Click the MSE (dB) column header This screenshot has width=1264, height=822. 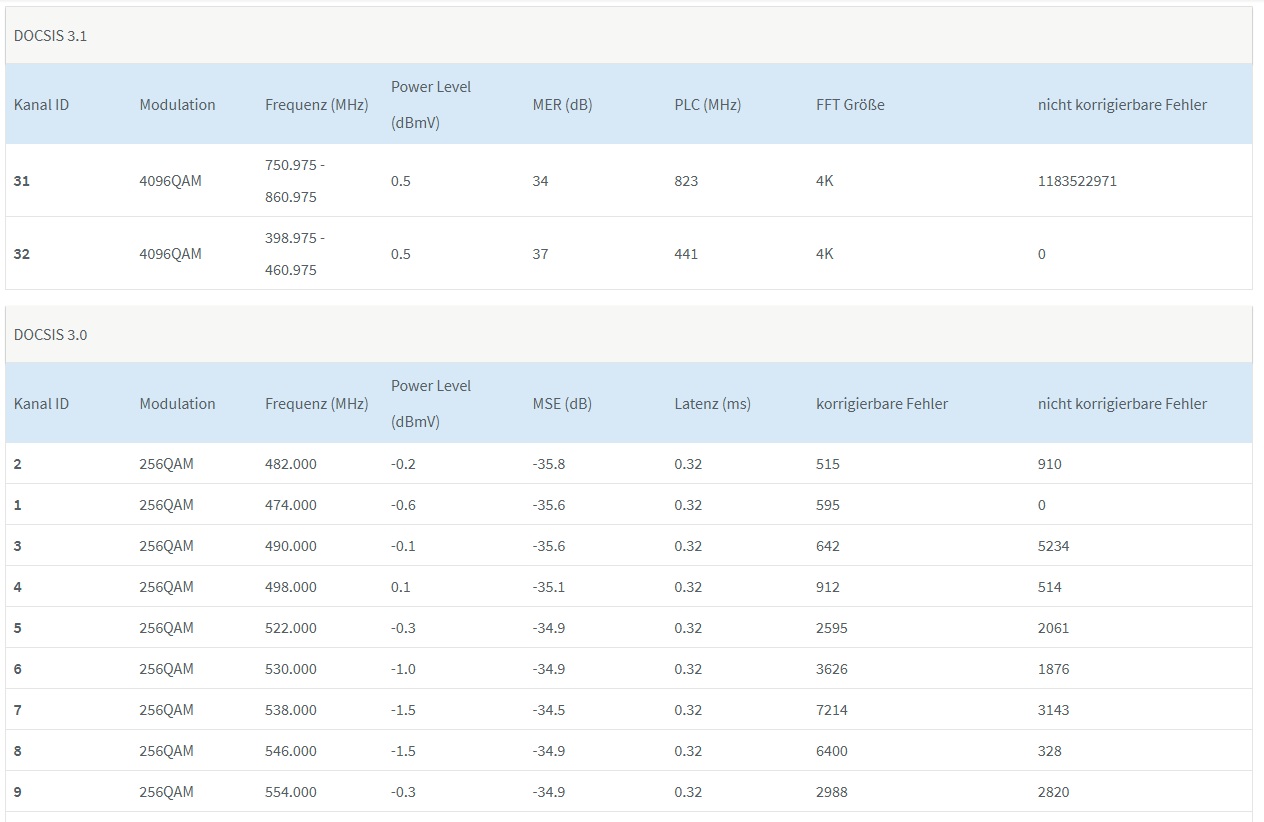[x=562, y=404]
